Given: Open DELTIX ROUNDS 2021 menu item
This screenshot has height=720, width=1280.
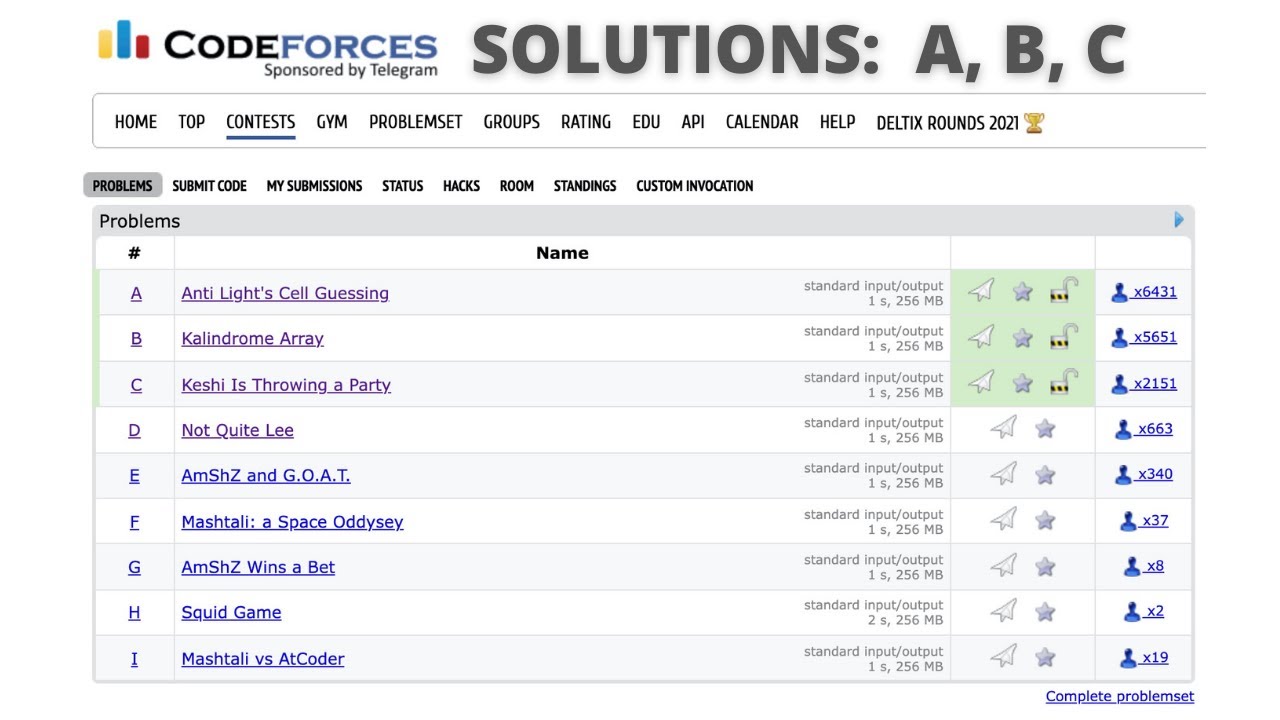Looking at the screenshot, I should [960, 123].
